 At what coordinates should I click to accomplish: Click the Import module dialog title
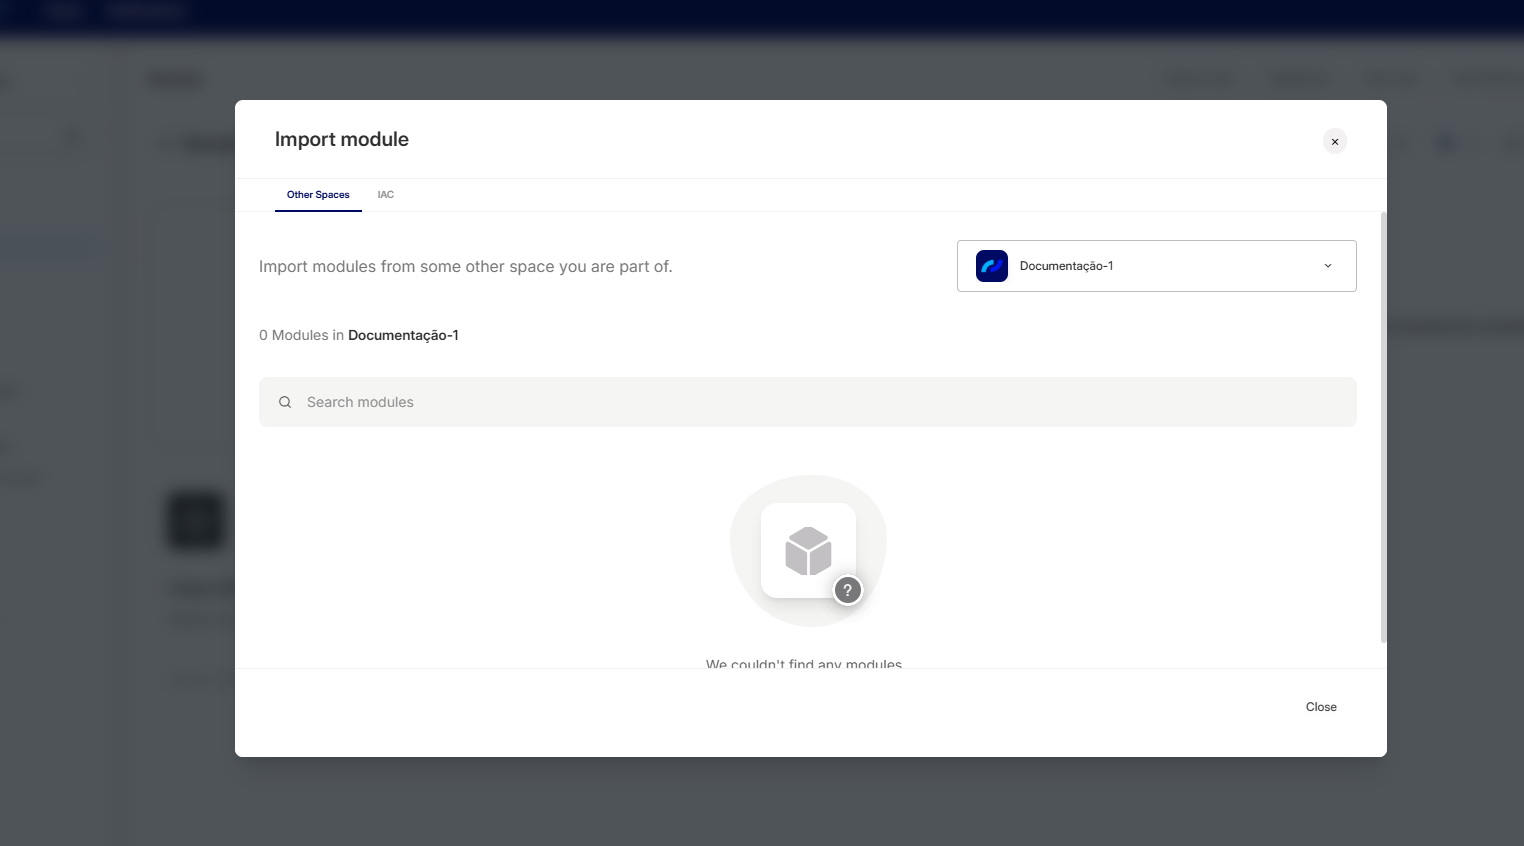point(341,140)
